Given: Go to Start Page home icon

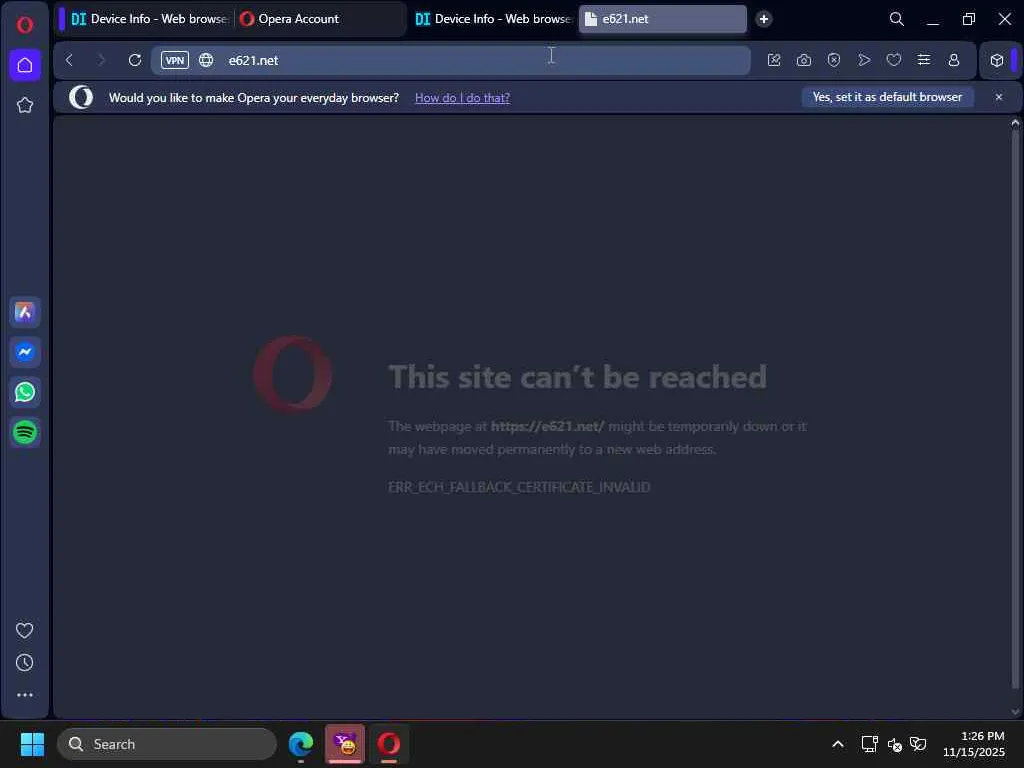Looking at the screenshot, I should pyautogui.click(x=25, y=65).
